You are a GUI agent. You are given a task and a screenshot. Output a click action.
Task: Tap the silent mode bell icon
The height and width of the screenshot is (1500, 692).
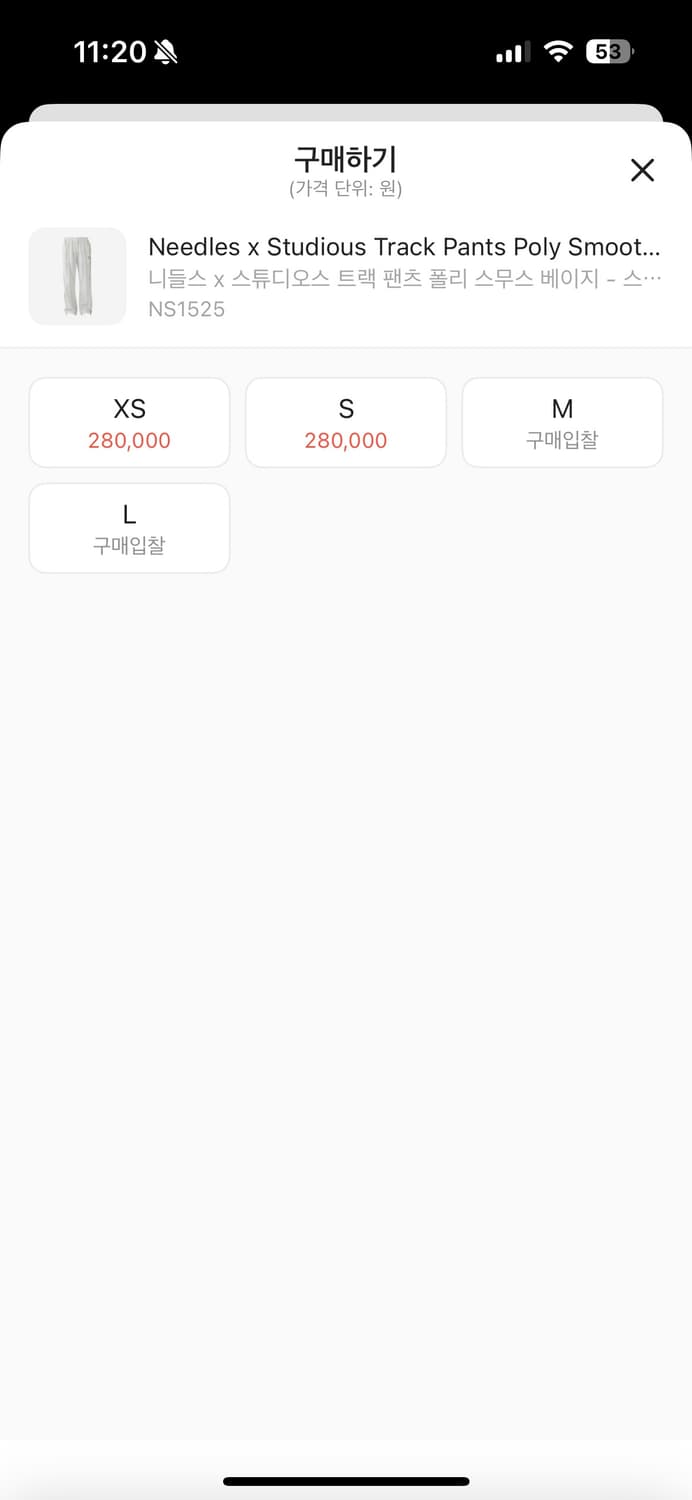pyautogui.click(x=166, y=52)
